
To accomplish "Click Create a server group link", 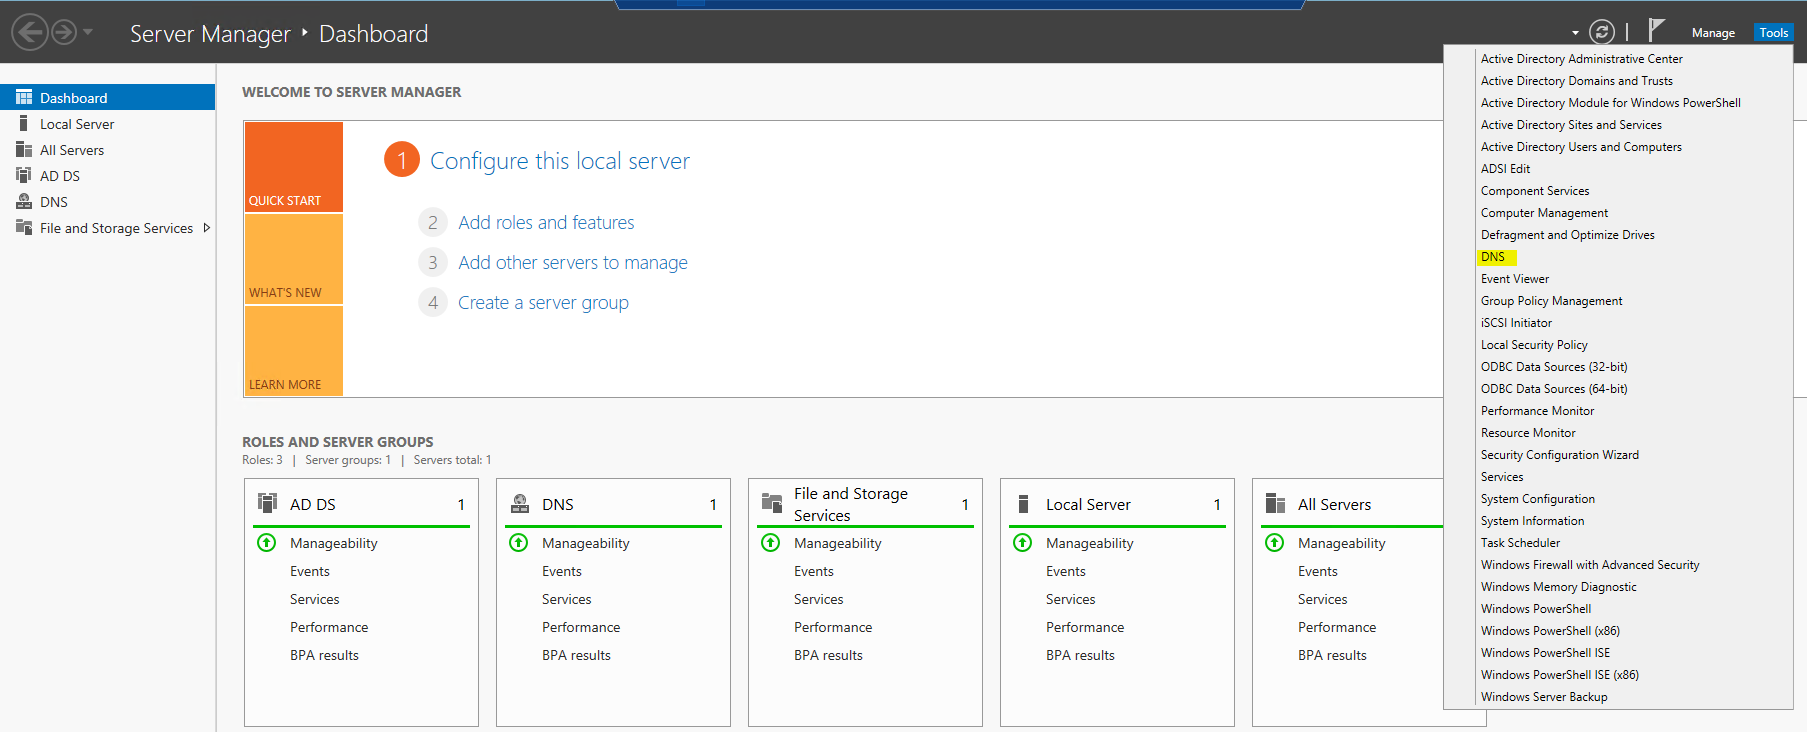I will (543, 302).
